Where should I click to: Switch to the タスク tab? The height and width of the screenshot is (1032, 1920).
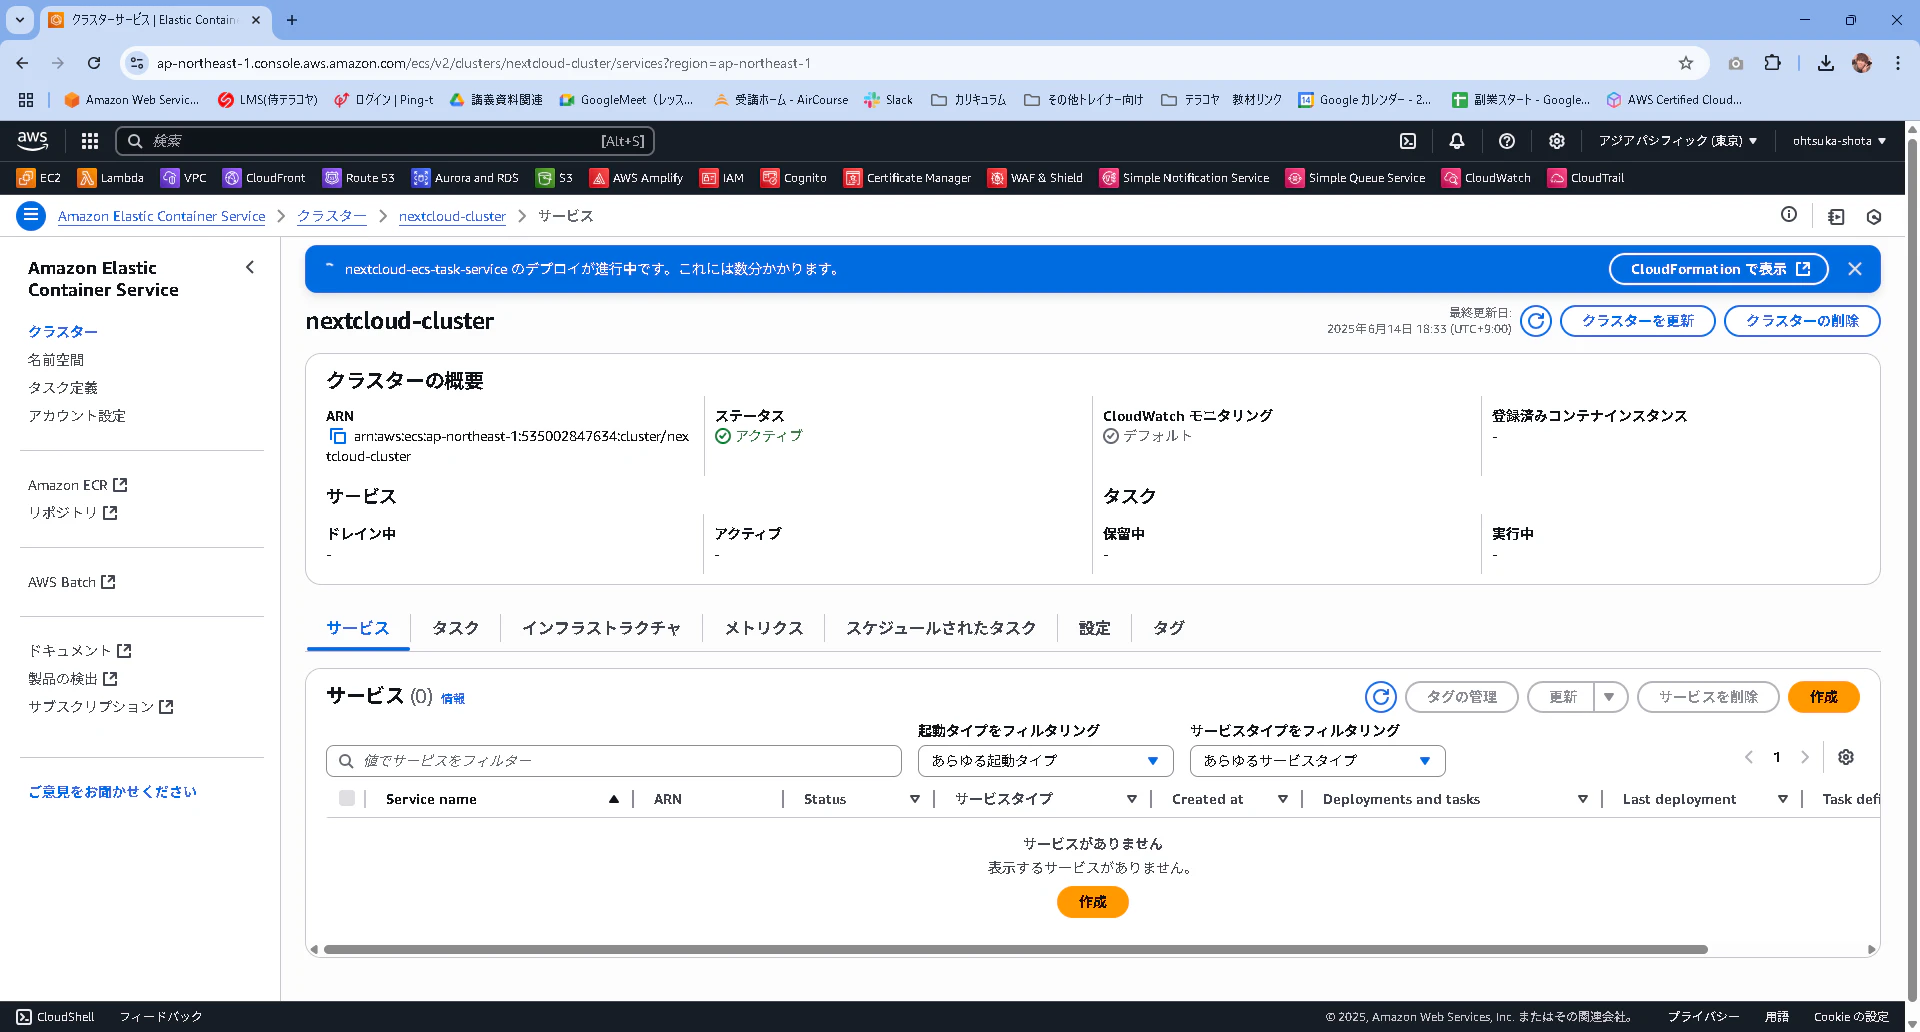click(455, 628)
